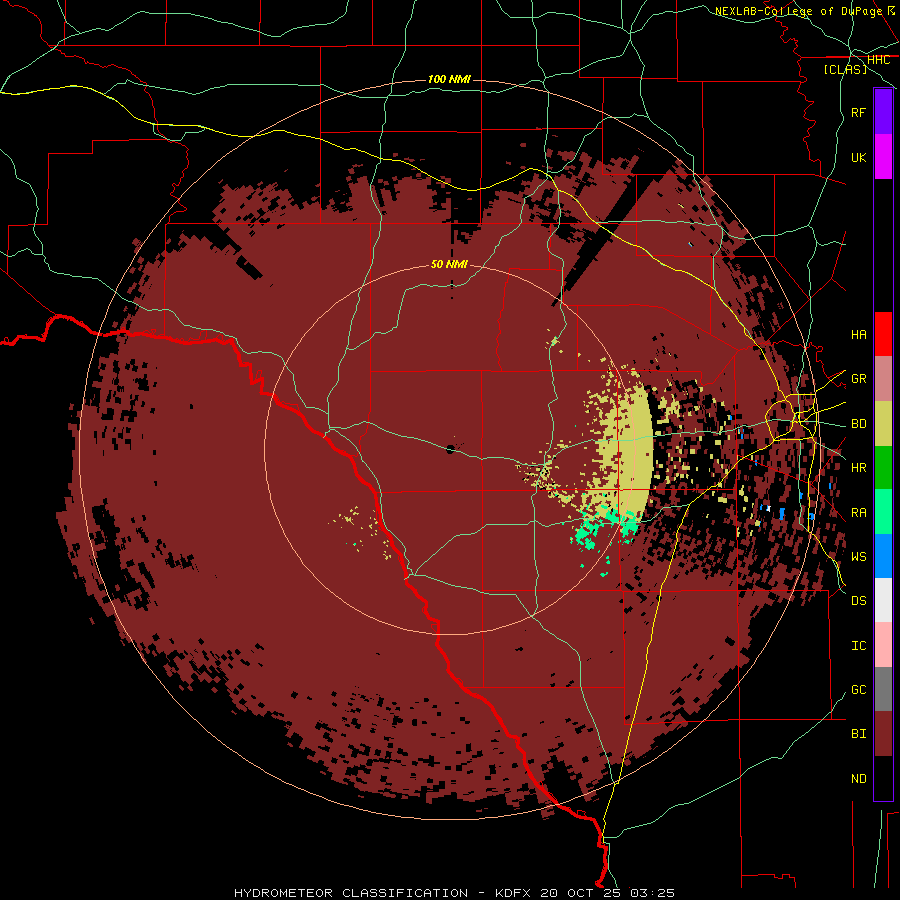
Task: Click the BD legend label
Action: tap(858, 424)
